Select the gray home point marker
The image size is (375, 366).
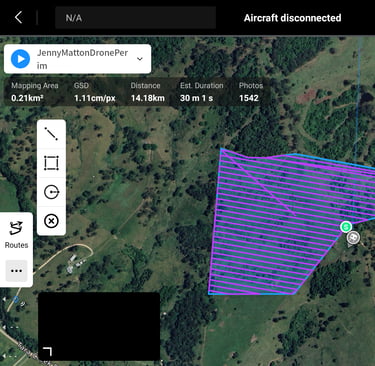click(353, 238)
